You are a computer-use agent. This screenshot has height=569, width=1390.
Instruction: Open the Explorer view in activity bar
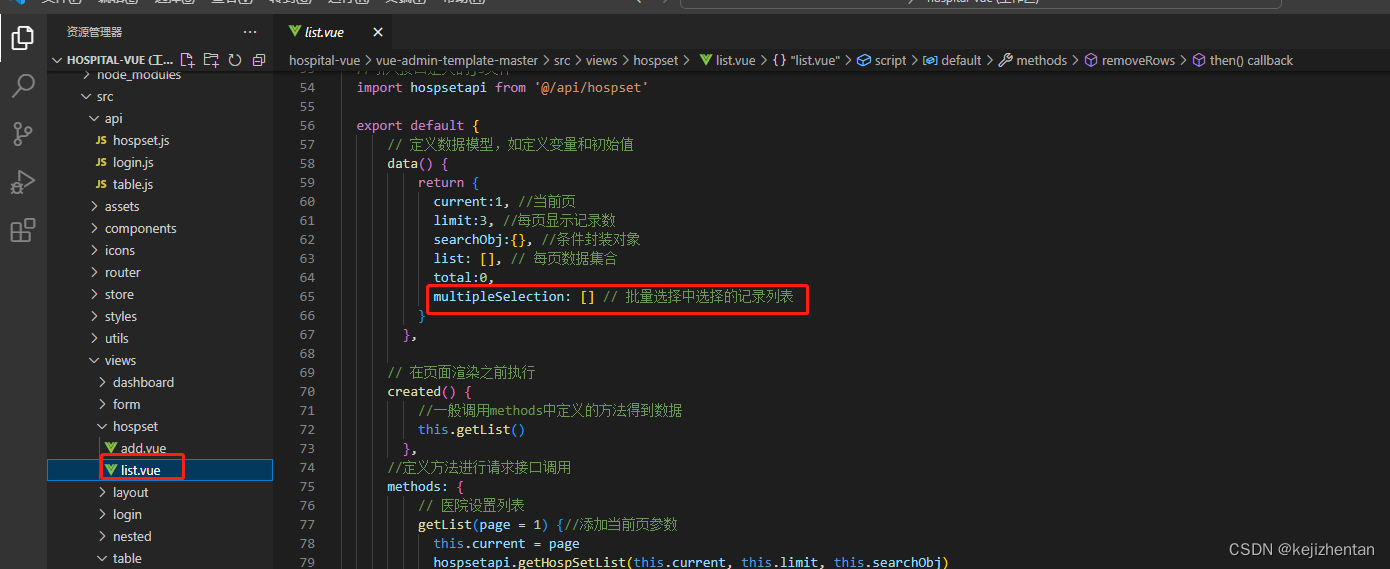tap(22, 38)
